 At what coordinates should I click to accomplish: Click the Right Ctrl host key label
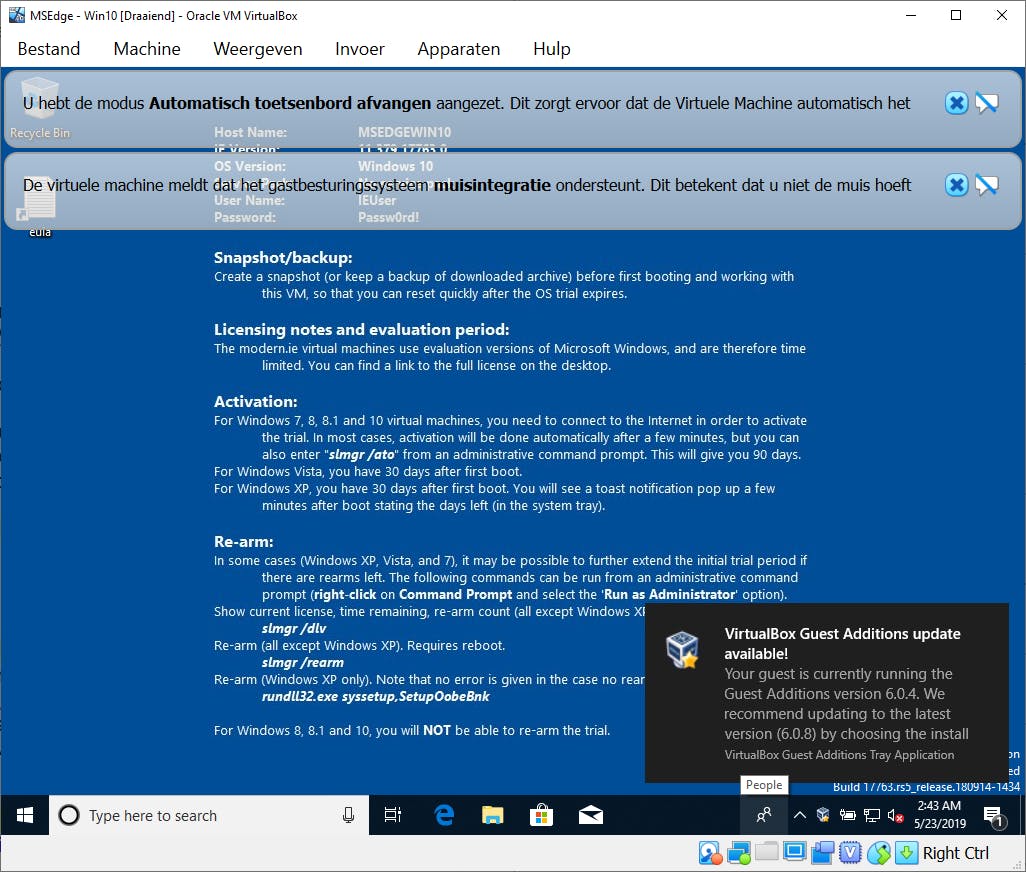(955, 853)
